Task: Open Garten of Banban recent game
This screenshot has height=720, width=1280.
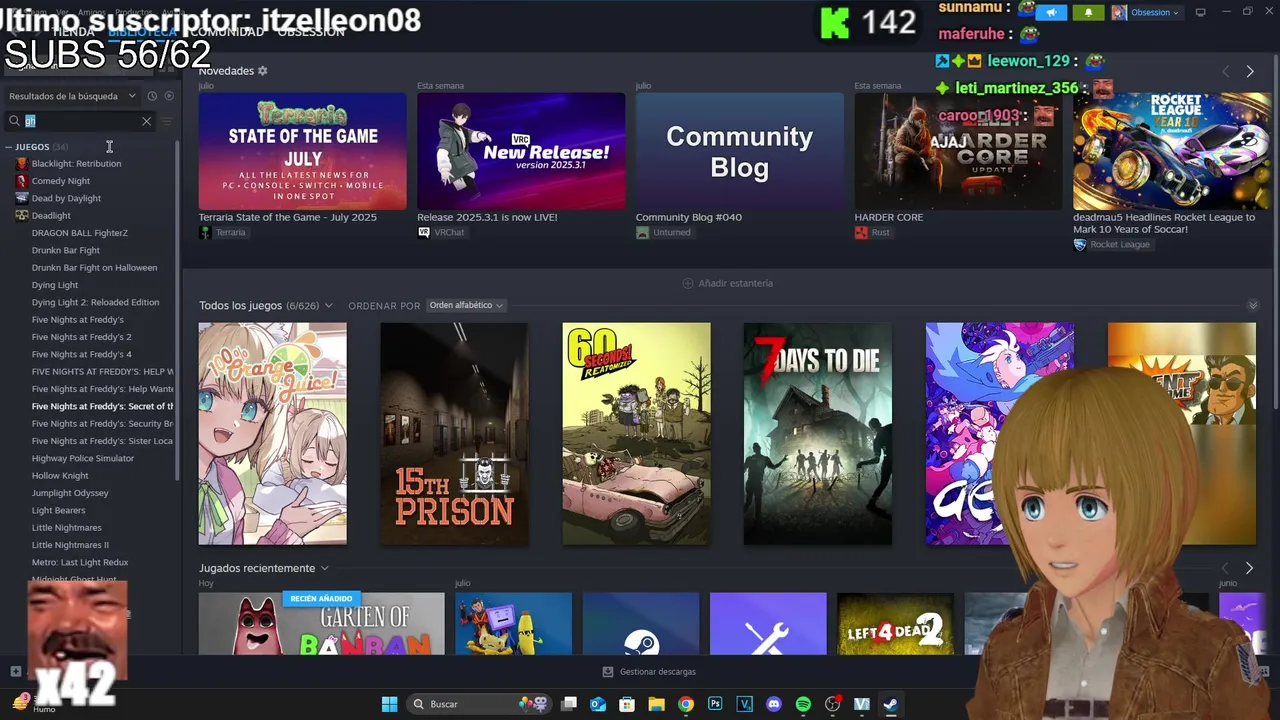Action: 321,624
